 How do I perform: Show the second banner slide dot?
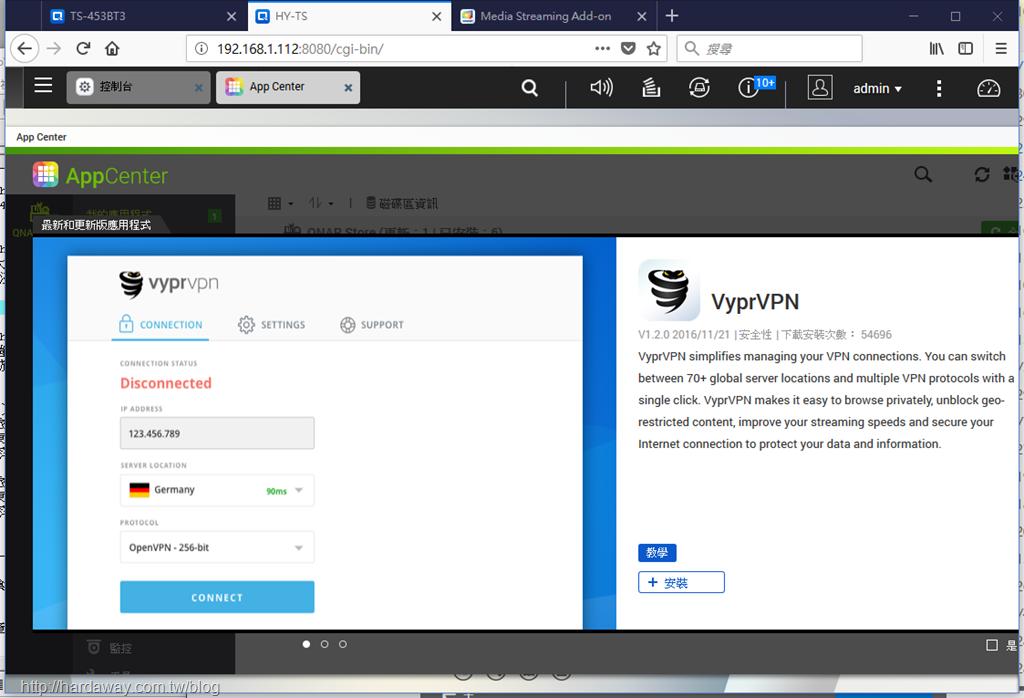tap(325, 644)
